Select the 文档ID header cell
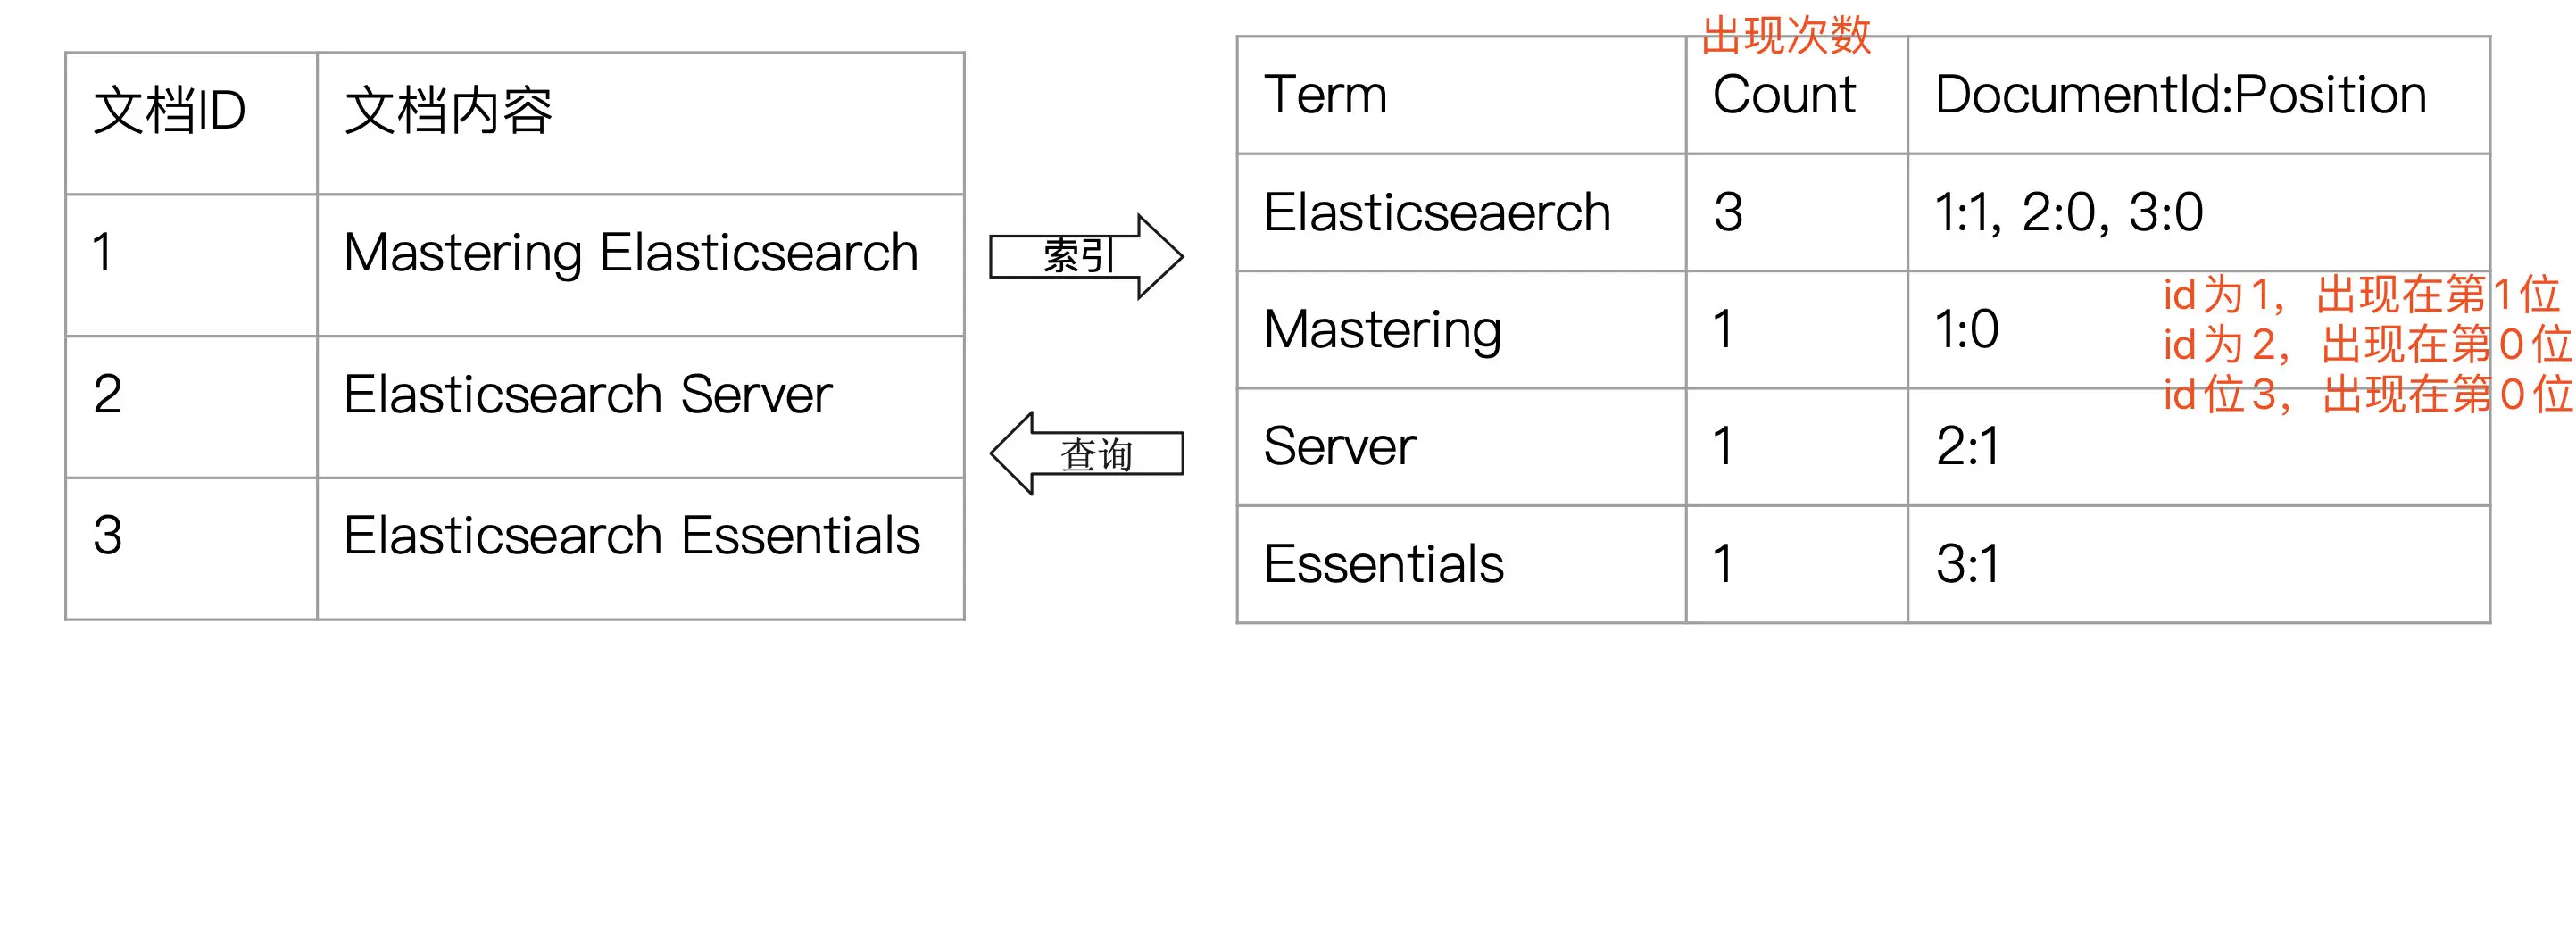The image size is (2576, 948). (x=192, y=123)
